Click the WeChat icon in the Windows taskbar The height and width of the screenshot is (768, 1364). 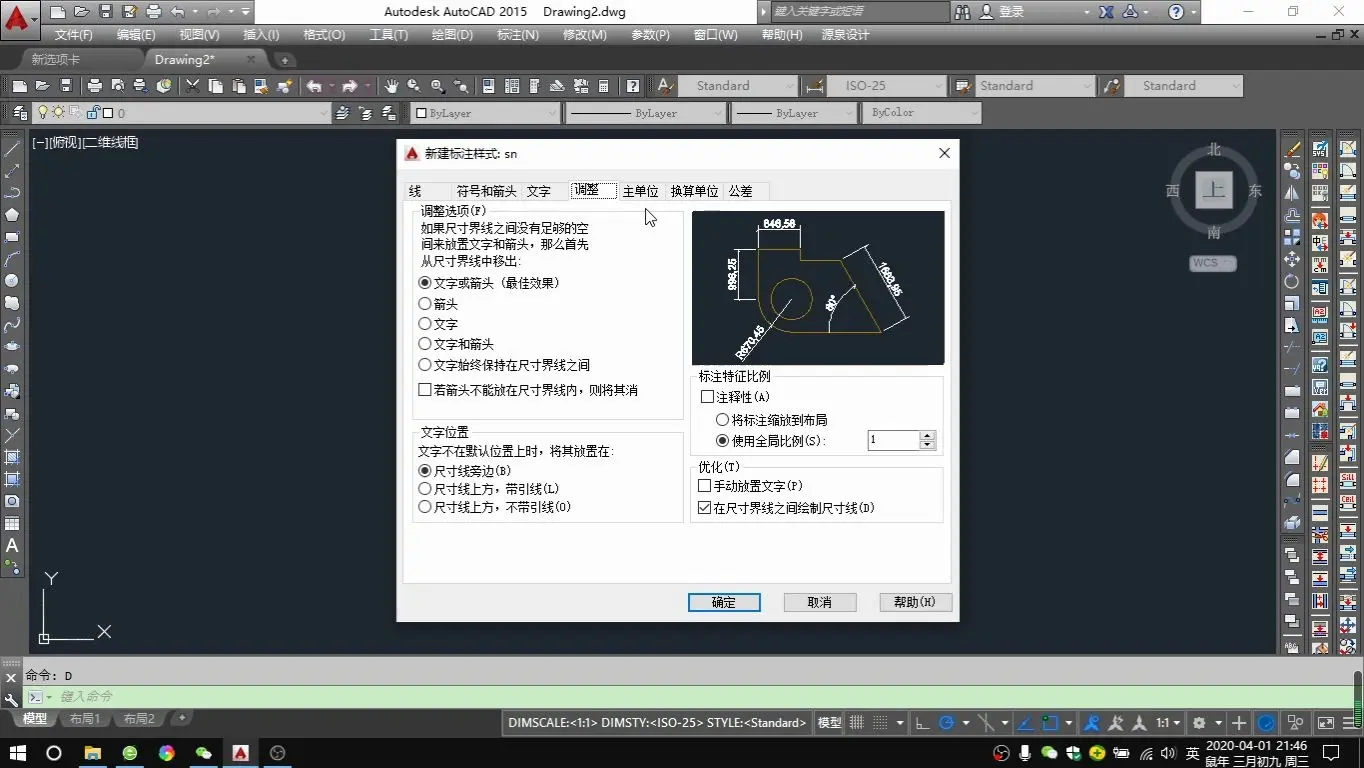coord(203,753)
